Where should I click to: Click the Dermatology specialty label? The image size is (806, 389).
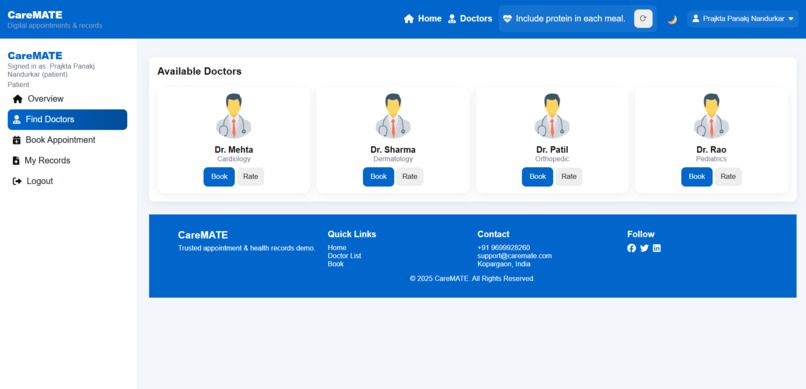tap(393, 159)
